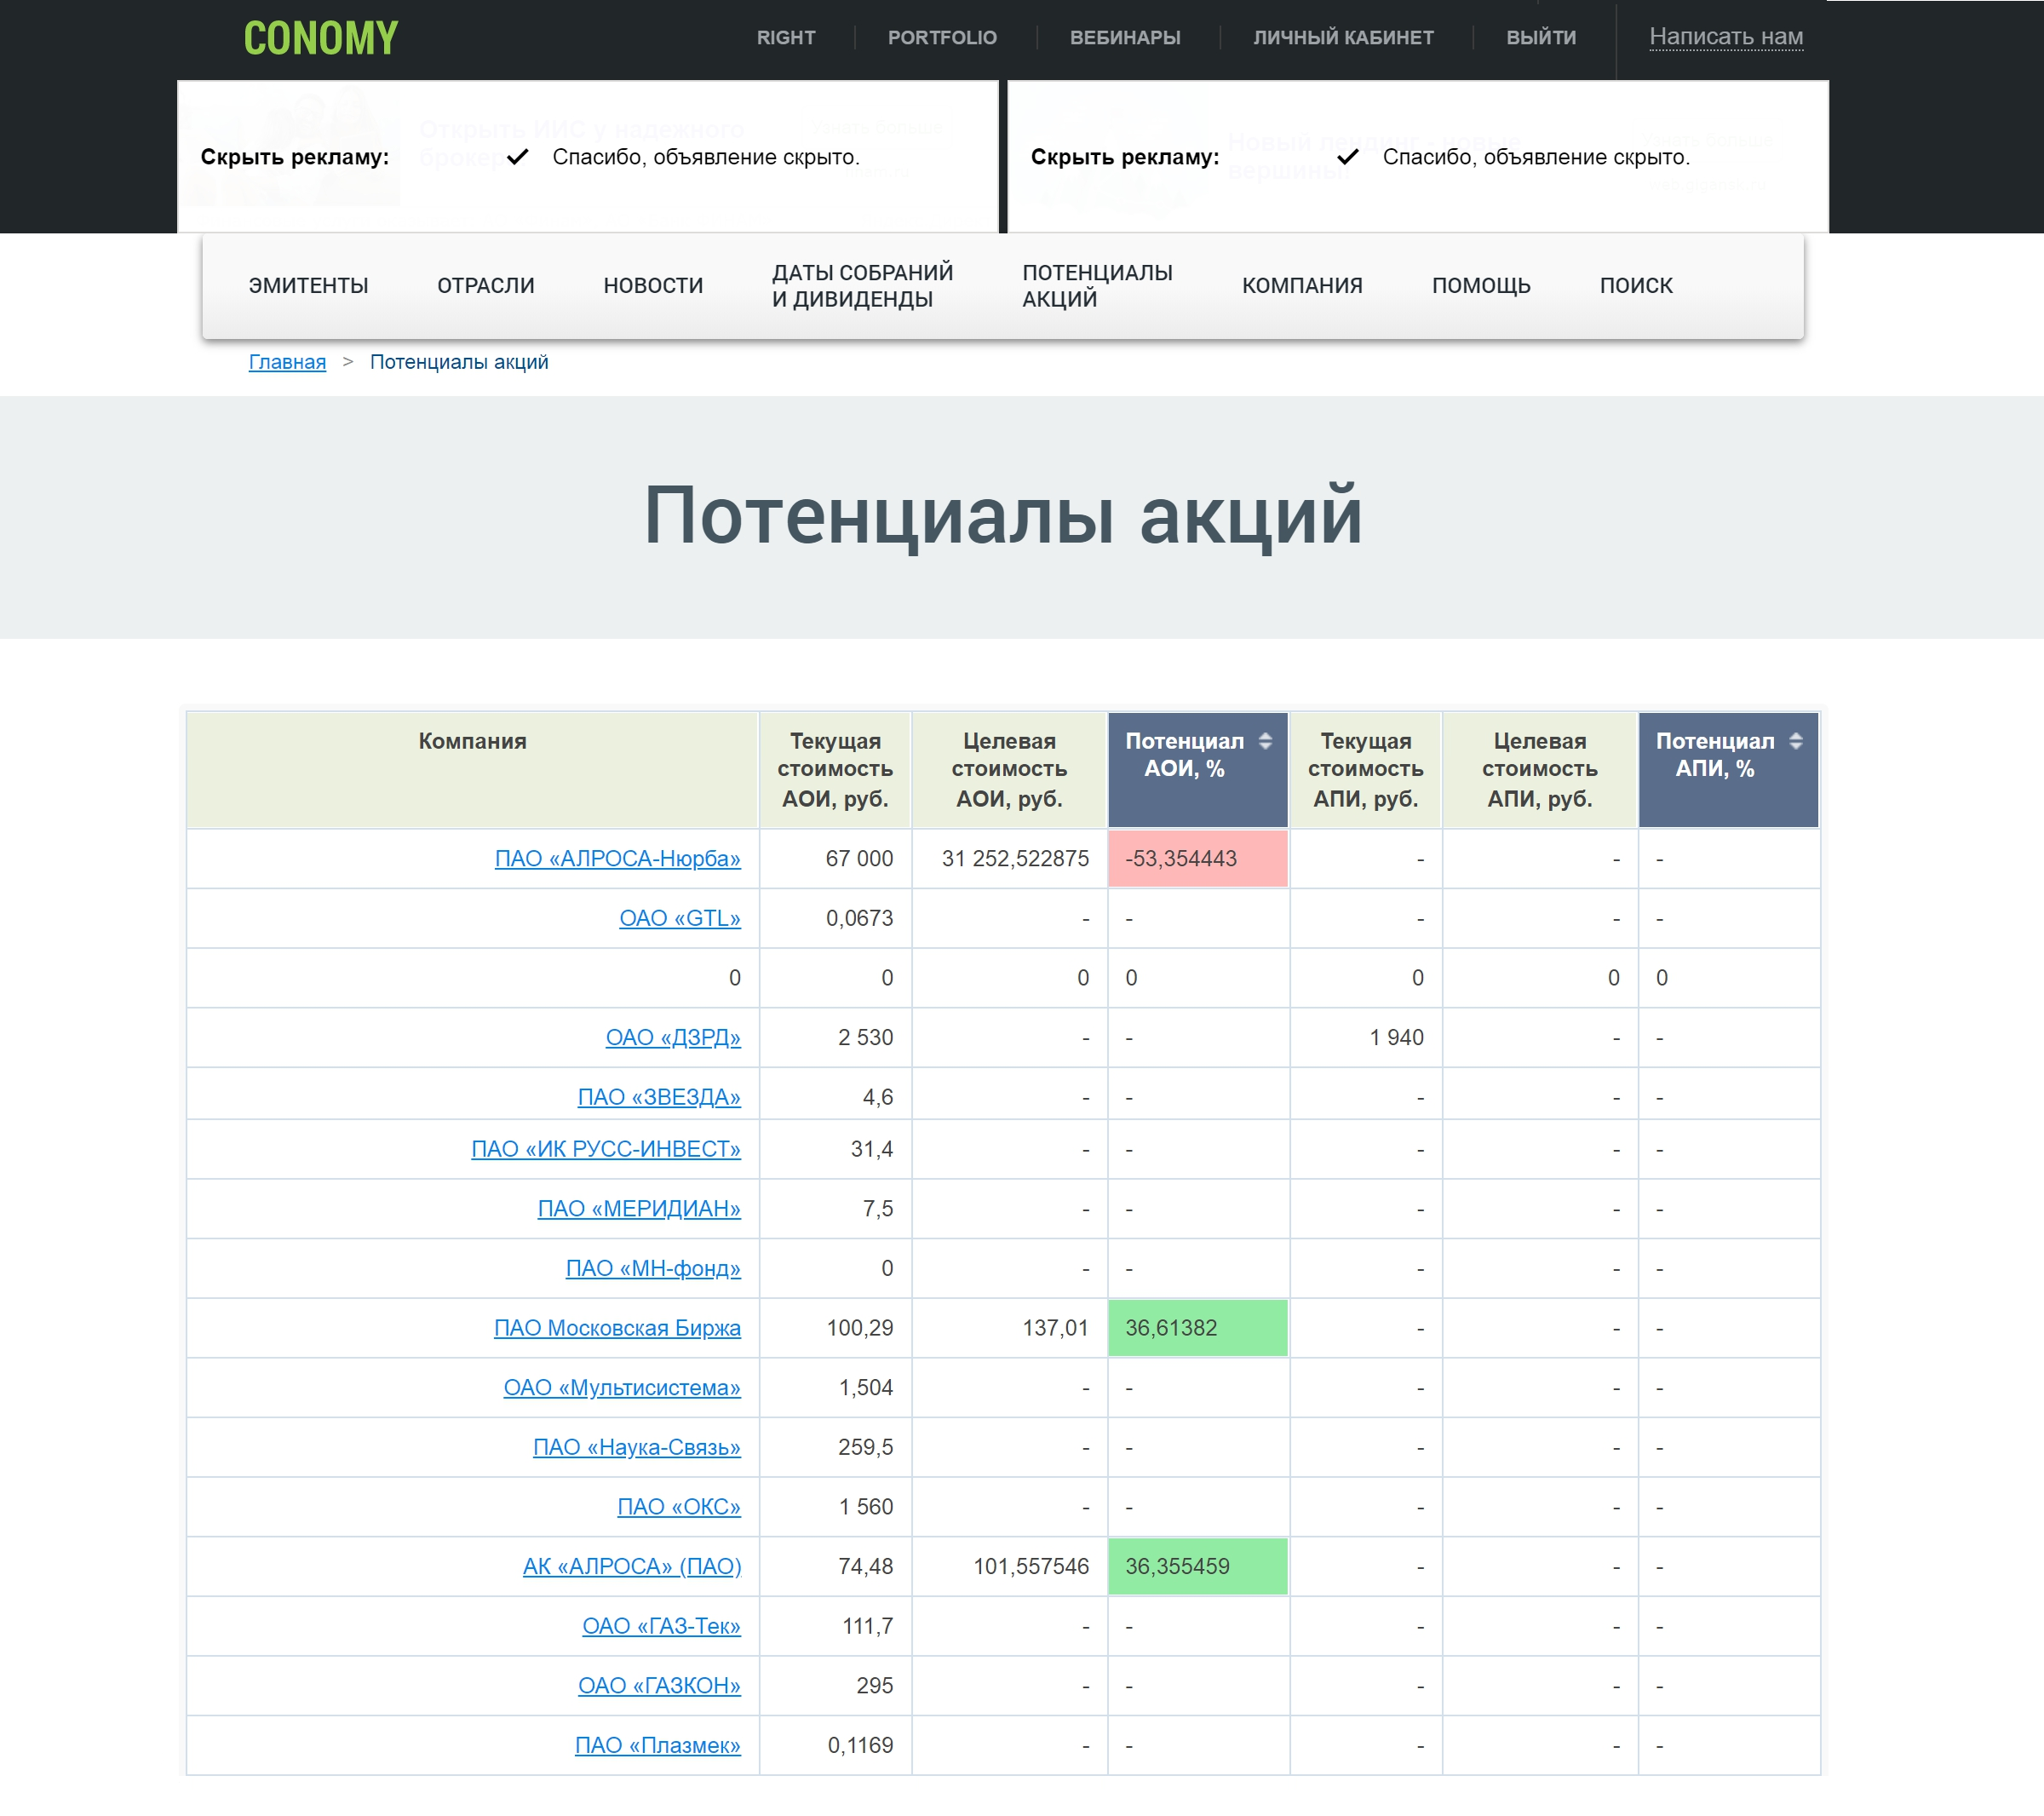
Task: Open PORTFOLIO in the top navigation
Action: pos(942,37)
